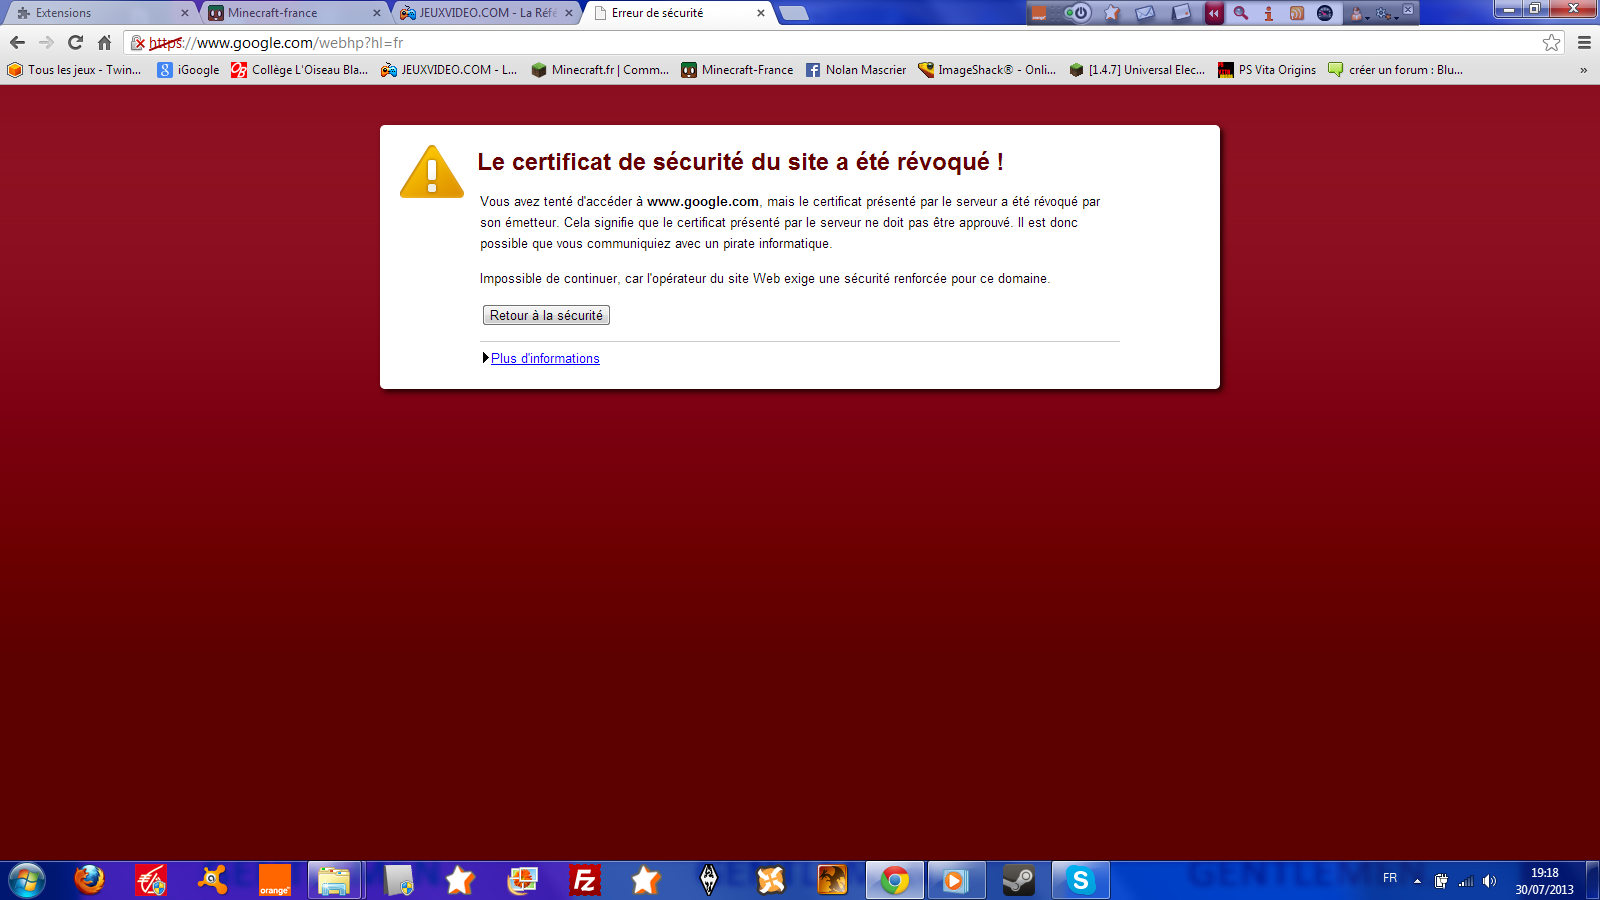Image resolution: width=1600 pixels, height=900 pixels.
Task: Expand the Plus d'informations section
Action: (544, 358)
